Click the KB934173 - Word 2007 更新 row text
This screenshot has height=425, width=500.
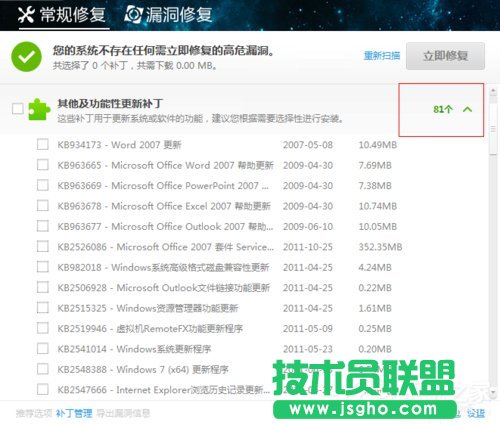(119, 145)
